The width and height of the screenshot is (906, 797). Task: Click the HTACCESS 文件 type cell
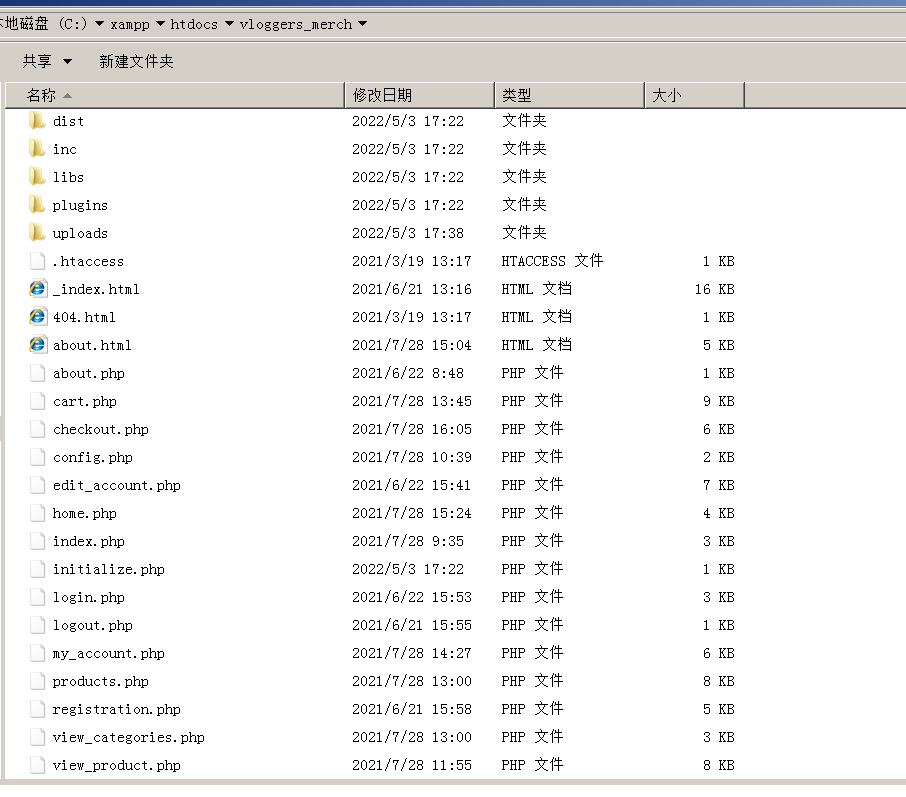pos(552,261)
